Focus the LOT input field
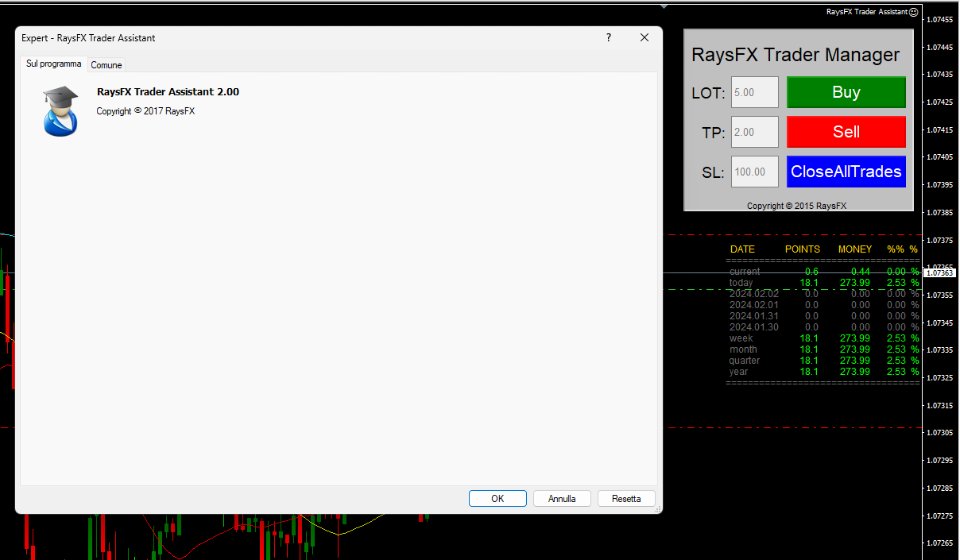 point(755,93)
